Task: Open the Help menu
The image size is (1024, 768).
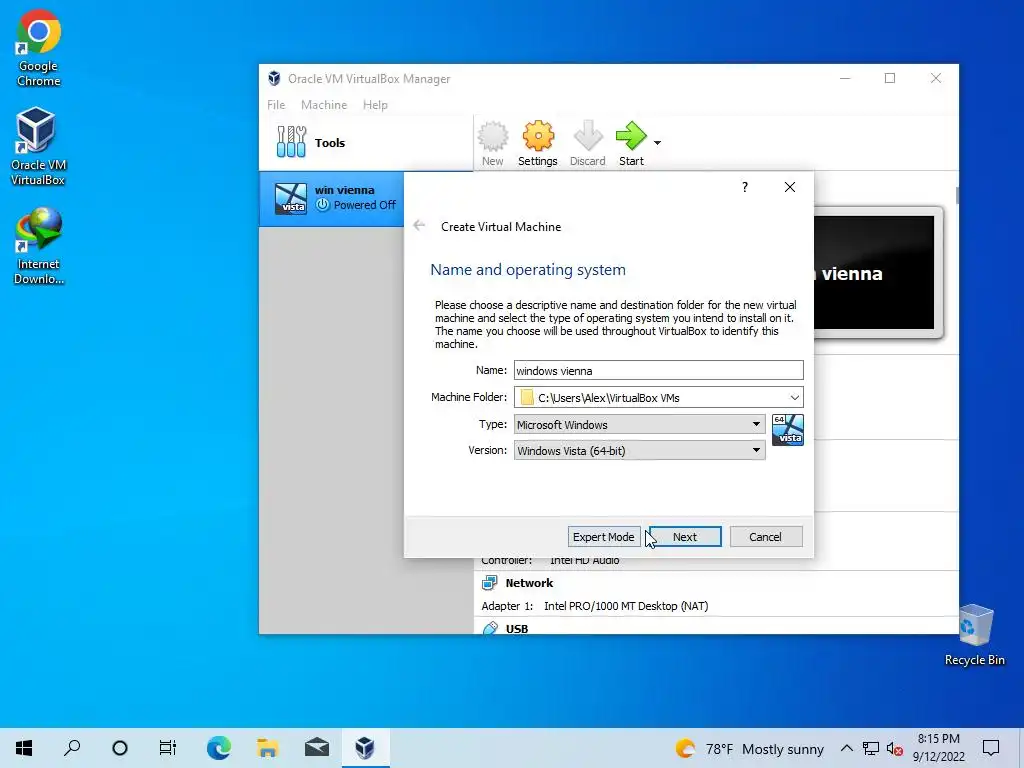Action: (376, 104)
